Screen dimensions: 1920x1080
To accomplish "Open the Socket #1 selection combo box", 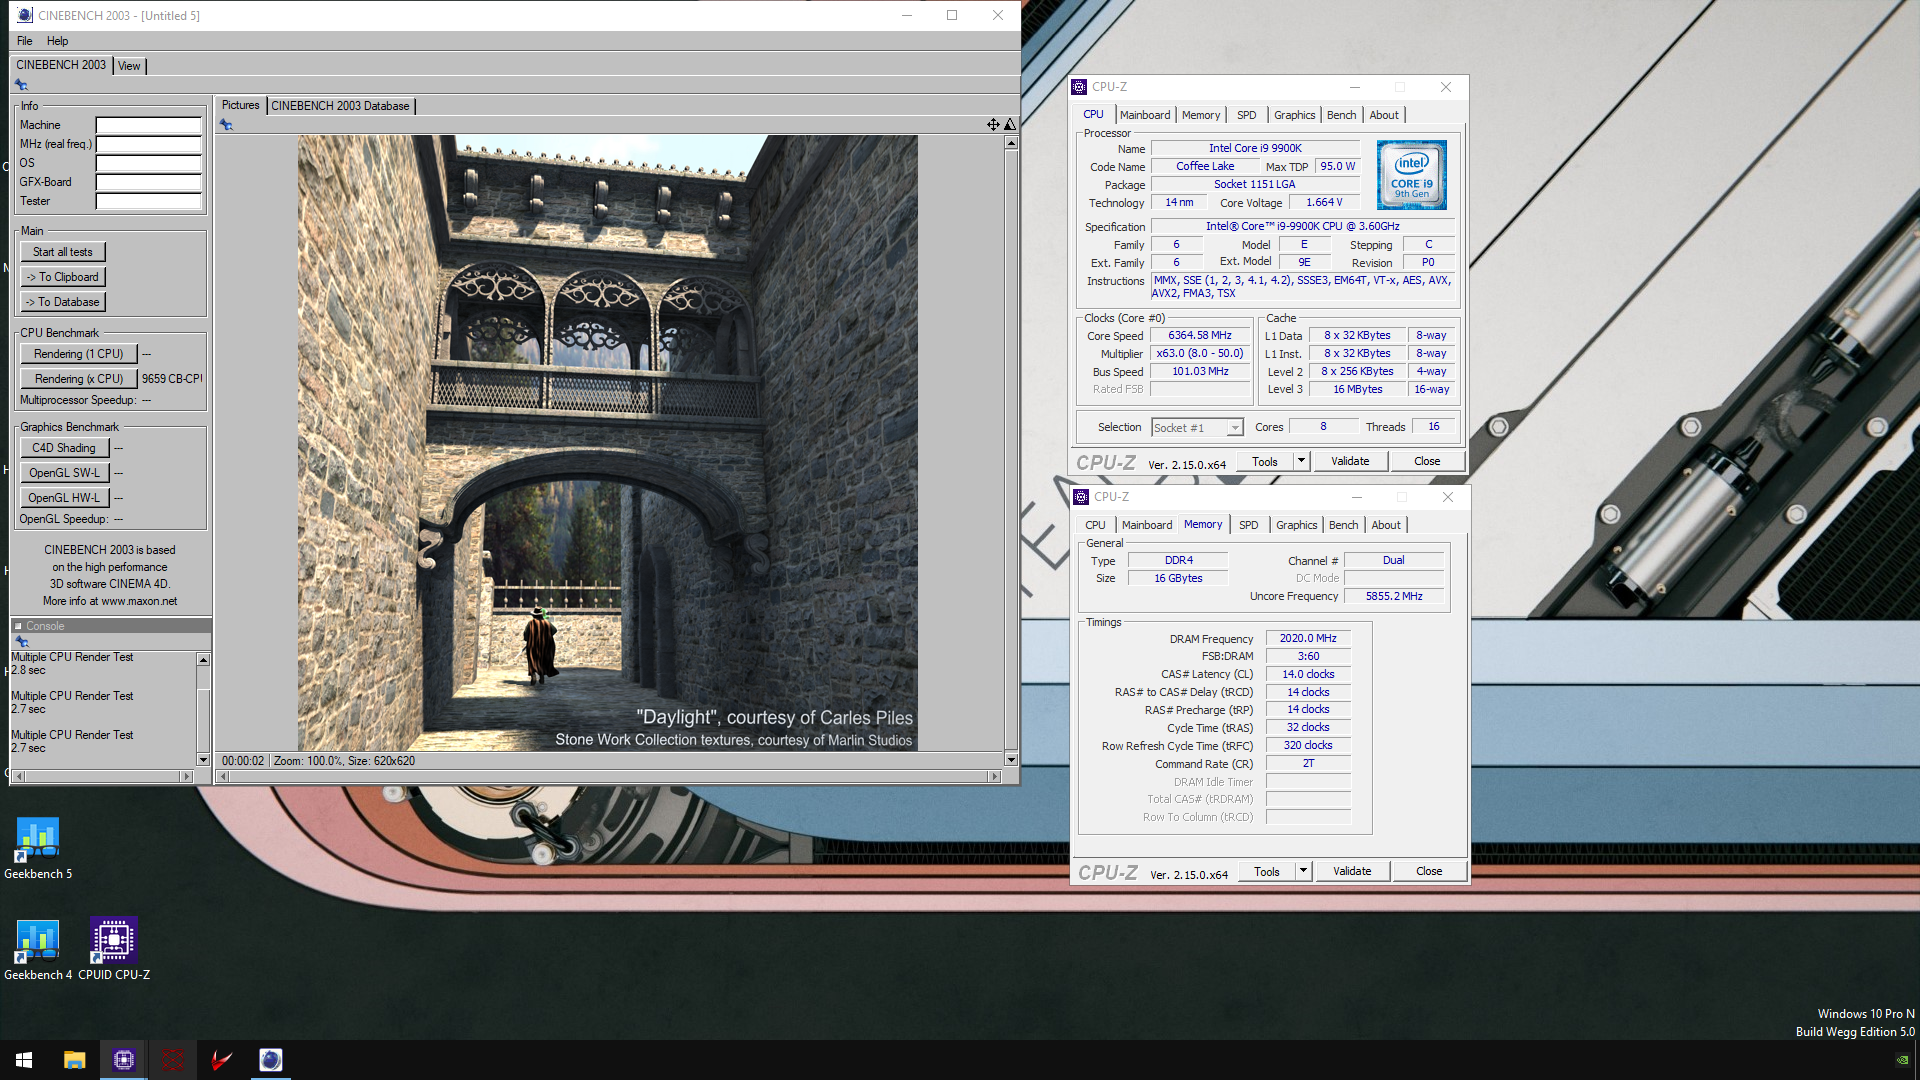I will pos(1197,428).
